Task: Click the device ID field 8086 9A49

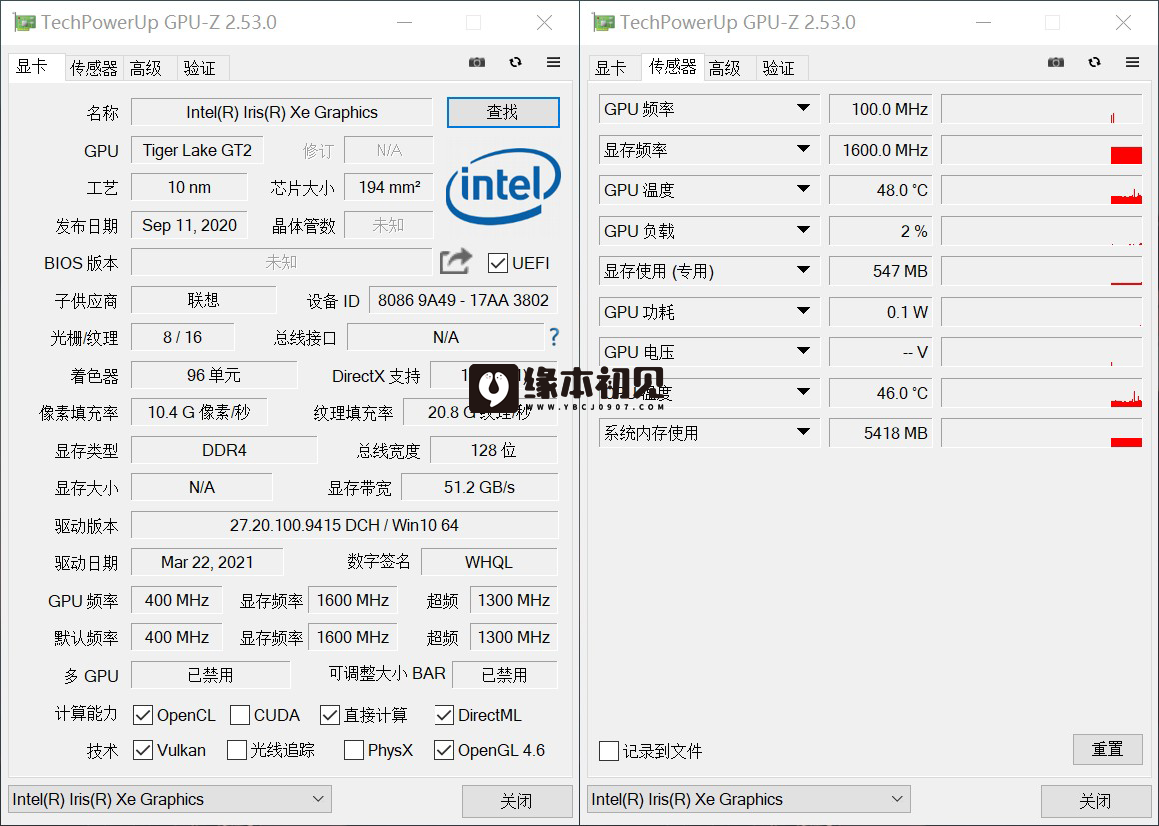Action: 463,300
